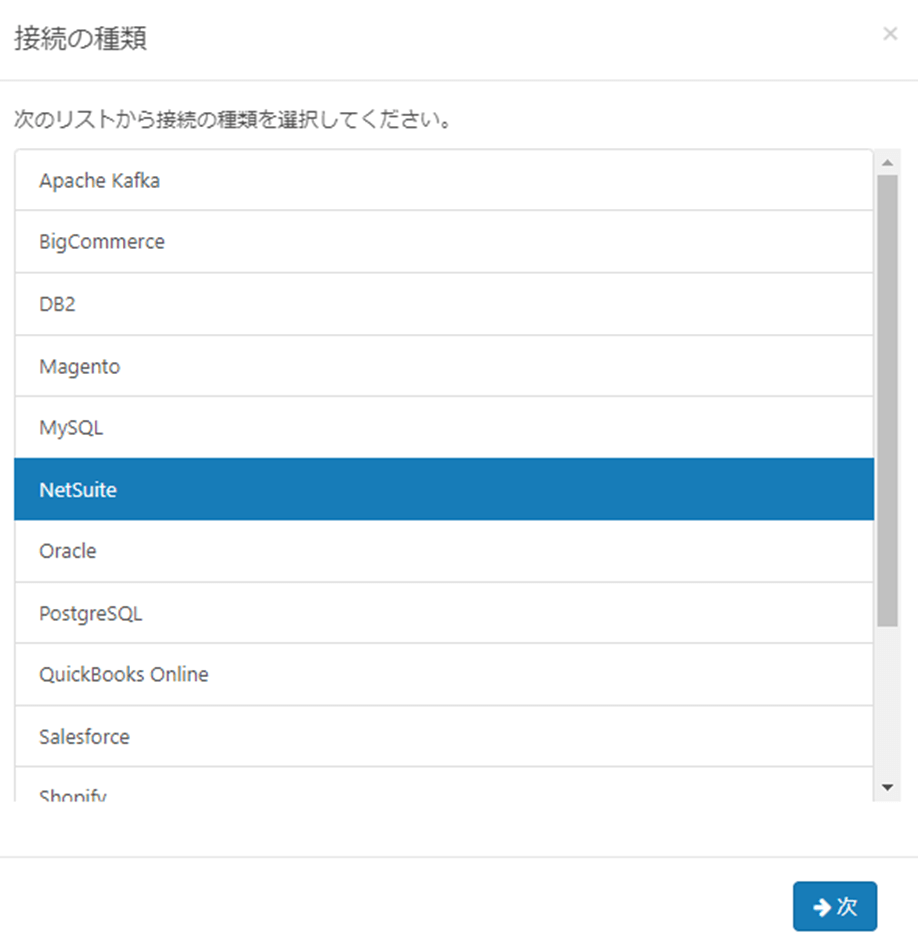Click the arrow icon on the 次 button
Image resolution: width=918 pixels, height=947 pixels.
coord(822,906)
